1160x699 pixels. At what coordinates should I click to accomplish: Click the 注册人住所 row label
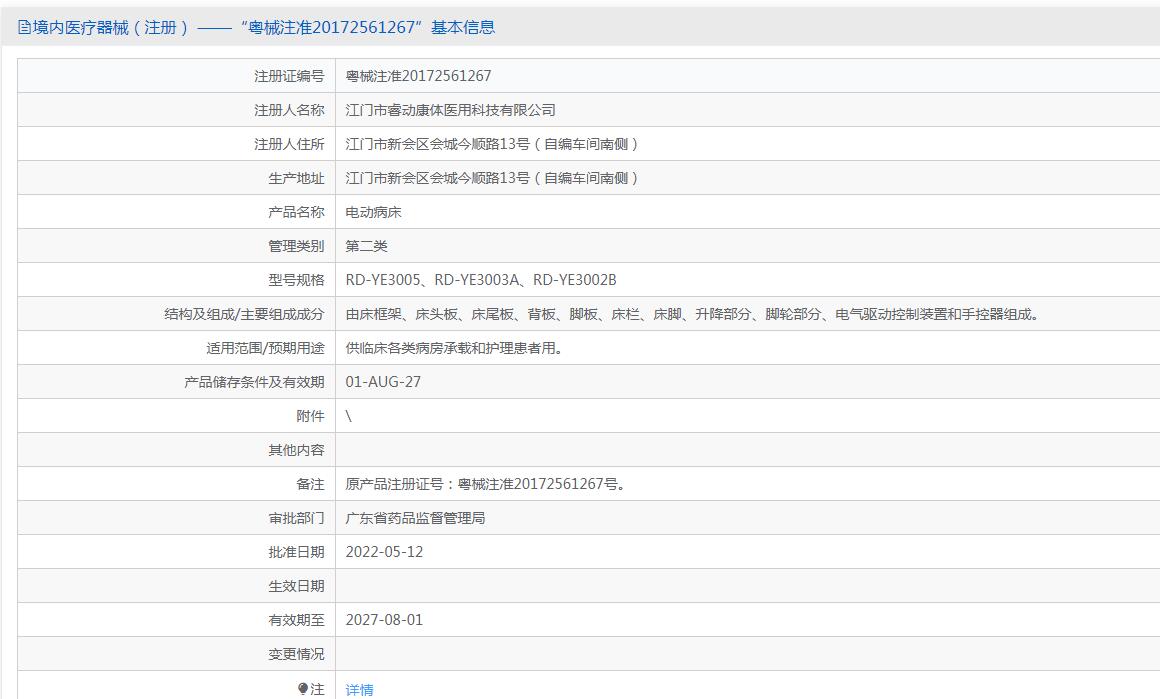point(289,143)
